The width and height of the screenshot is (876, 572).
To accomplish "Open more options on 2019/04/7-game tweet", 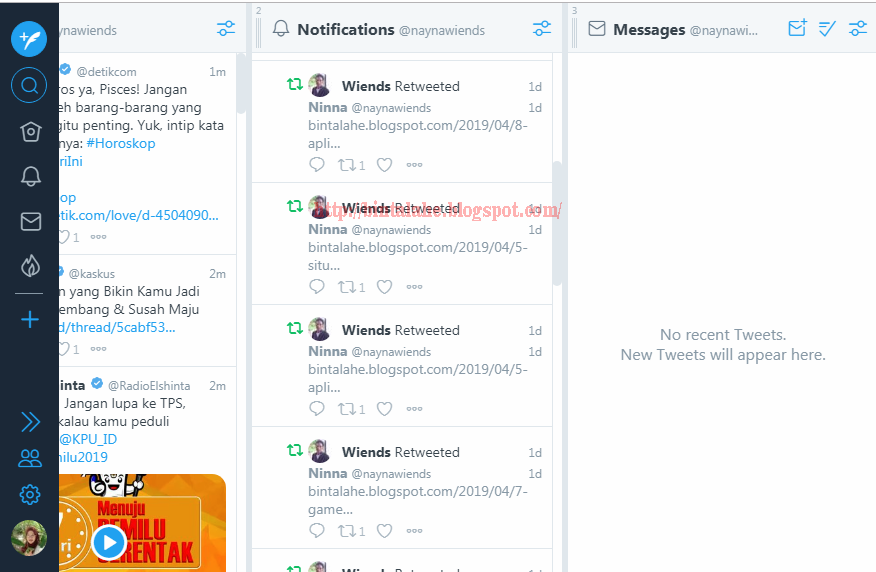I will point(414,531).
